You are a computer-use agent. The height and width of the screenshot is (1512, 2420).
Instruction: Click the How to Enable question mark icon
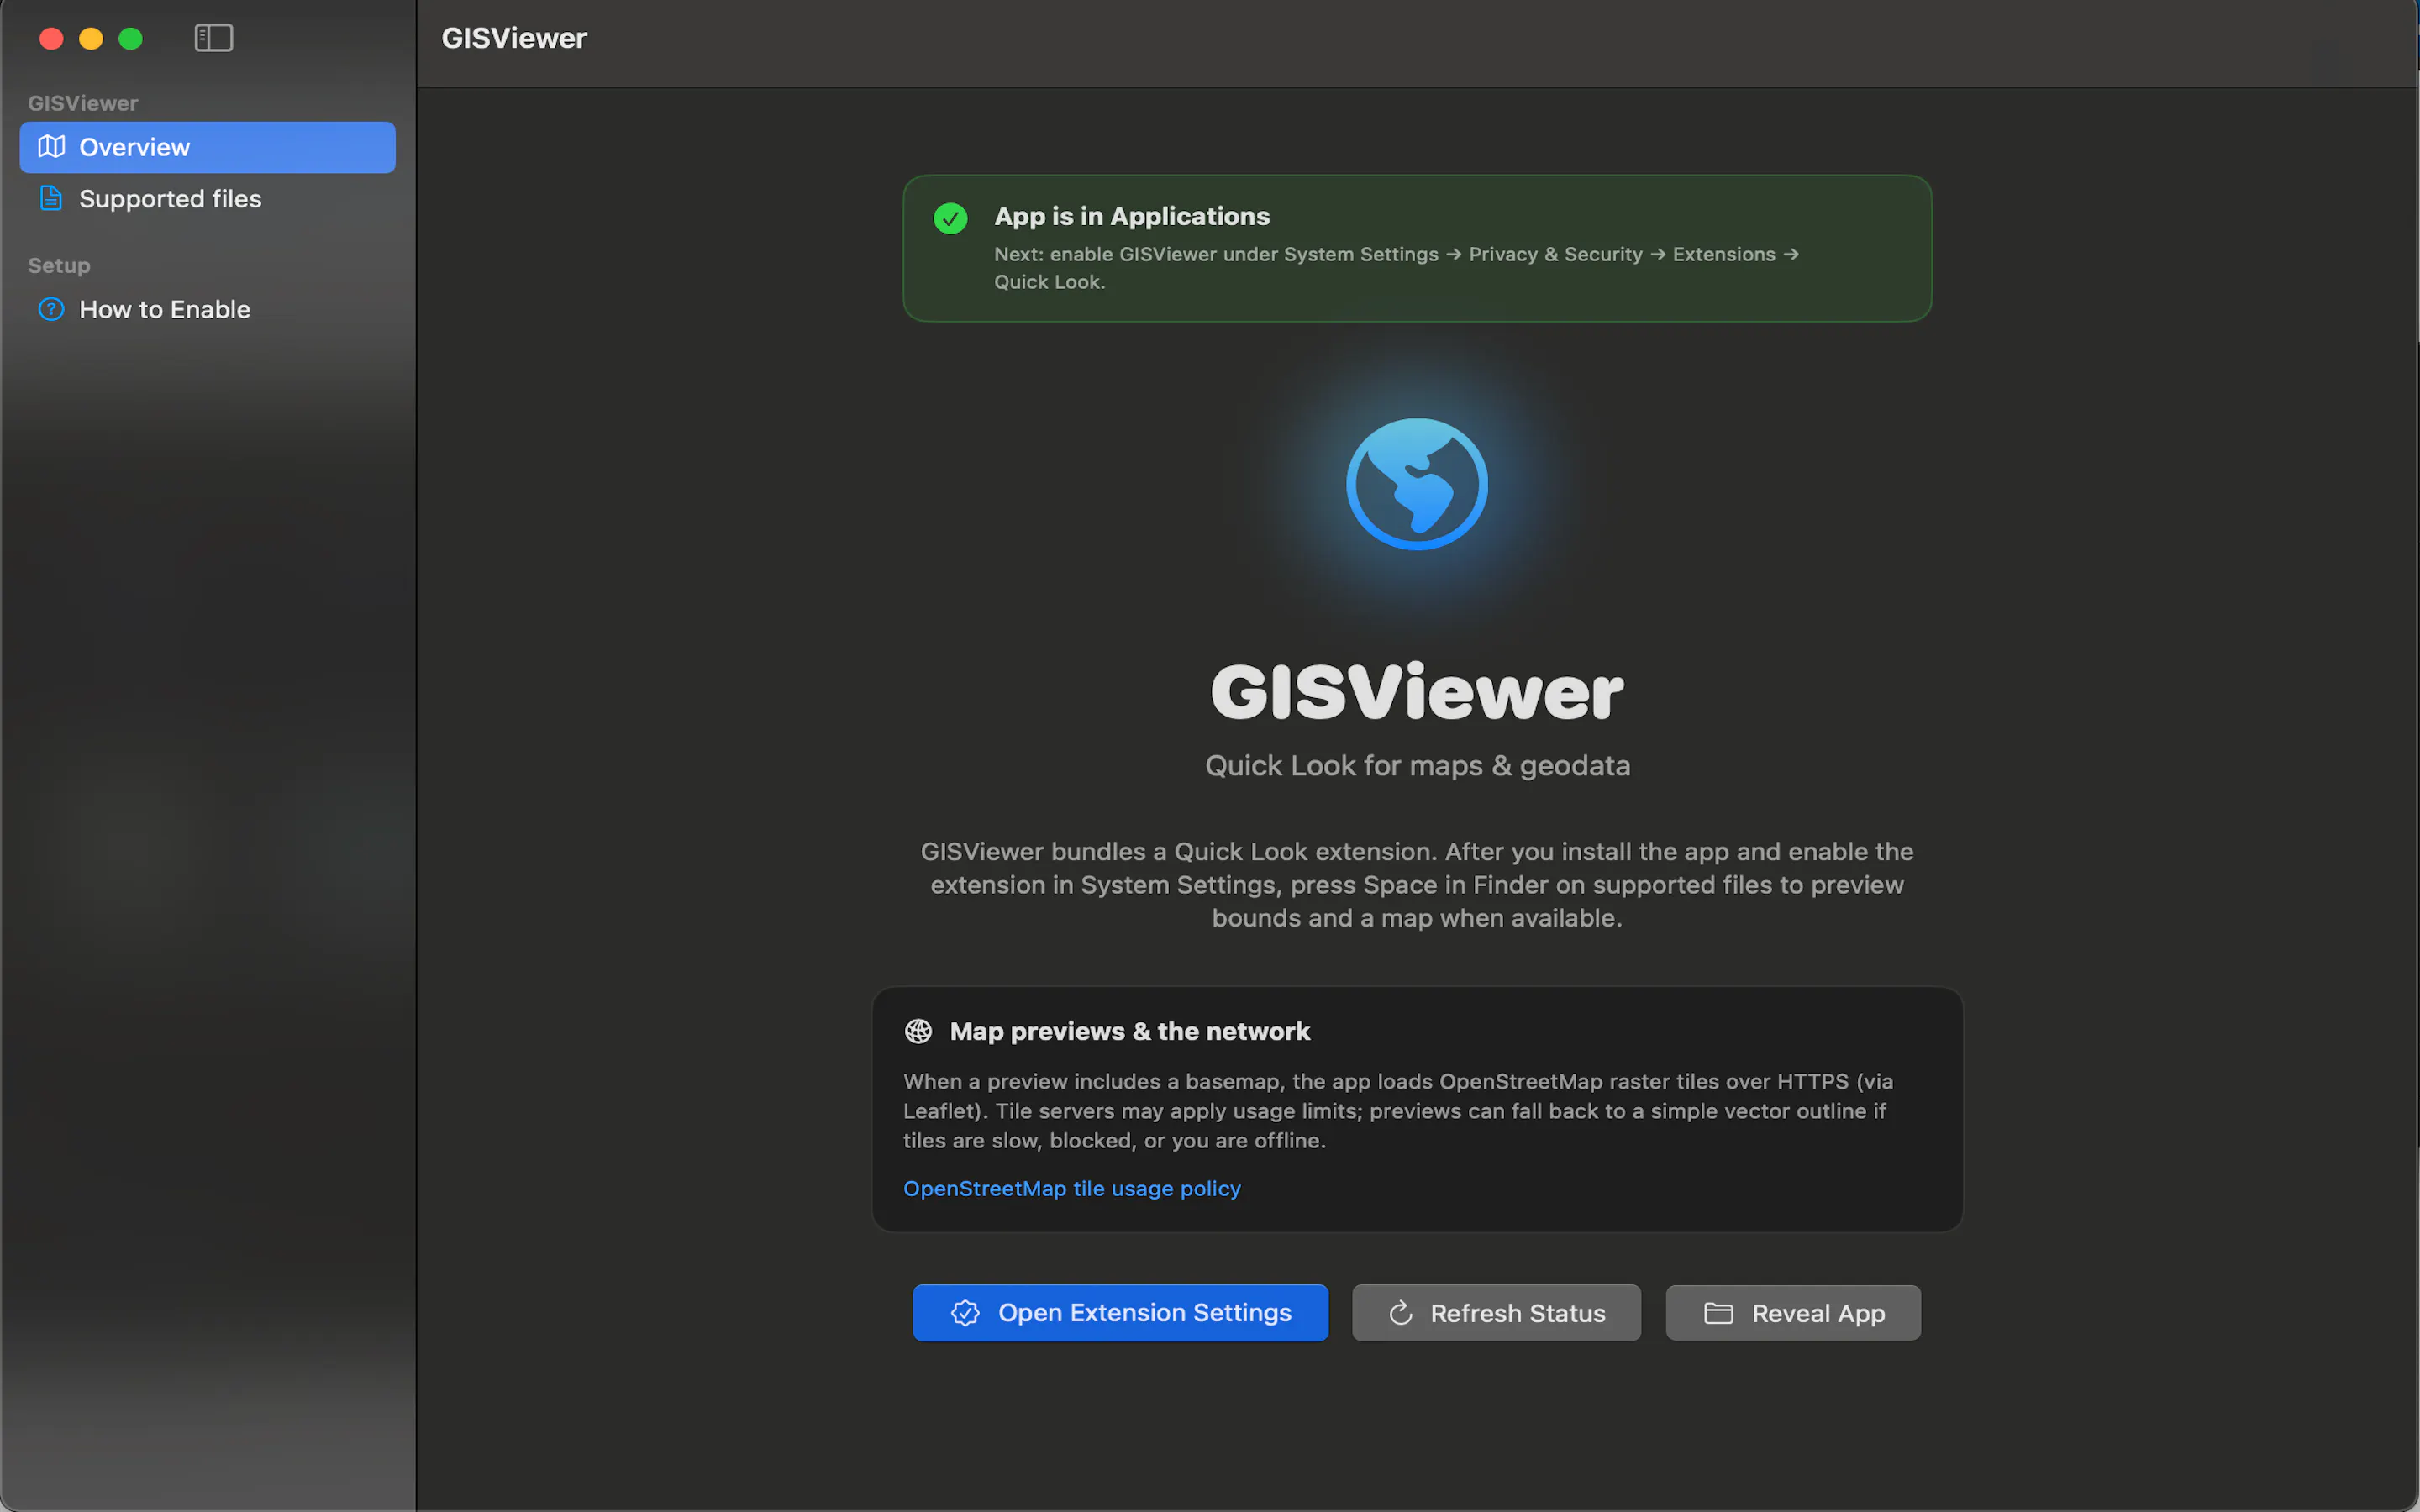tap(51, 309)
